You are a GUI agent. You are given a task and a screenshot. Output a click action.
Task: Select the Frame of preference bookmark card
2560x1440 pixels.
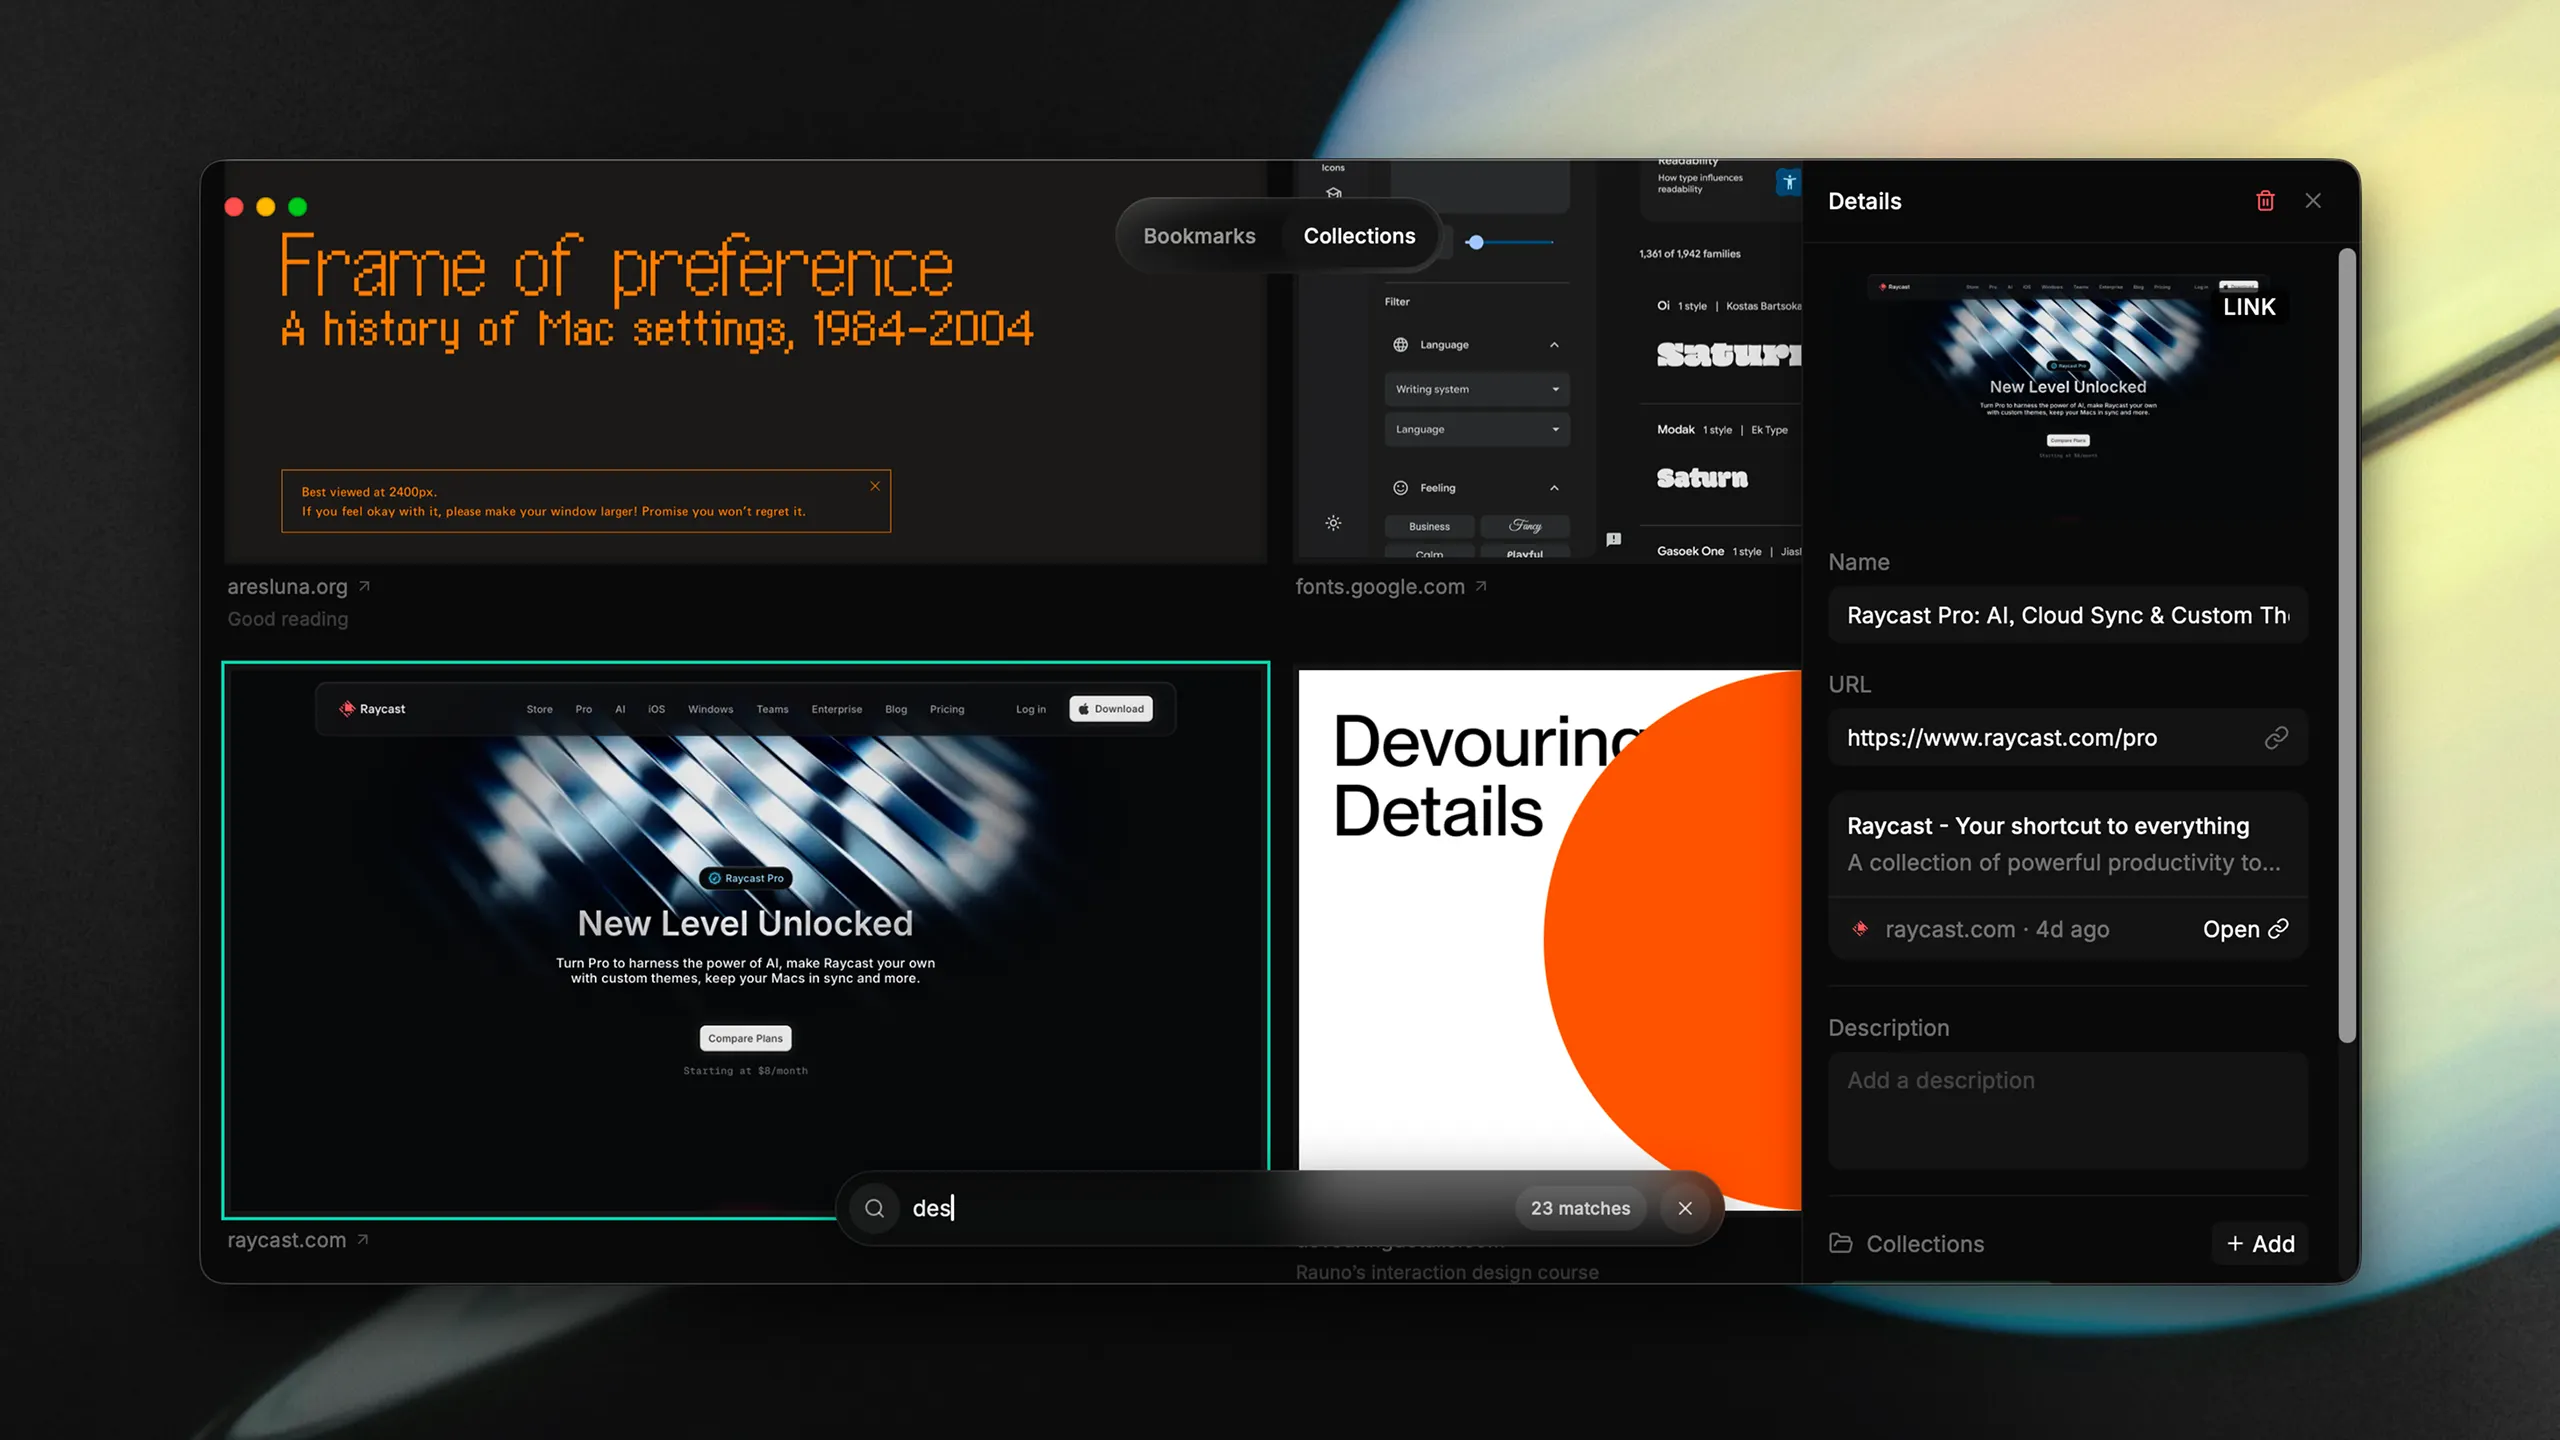tap(746, 362)
